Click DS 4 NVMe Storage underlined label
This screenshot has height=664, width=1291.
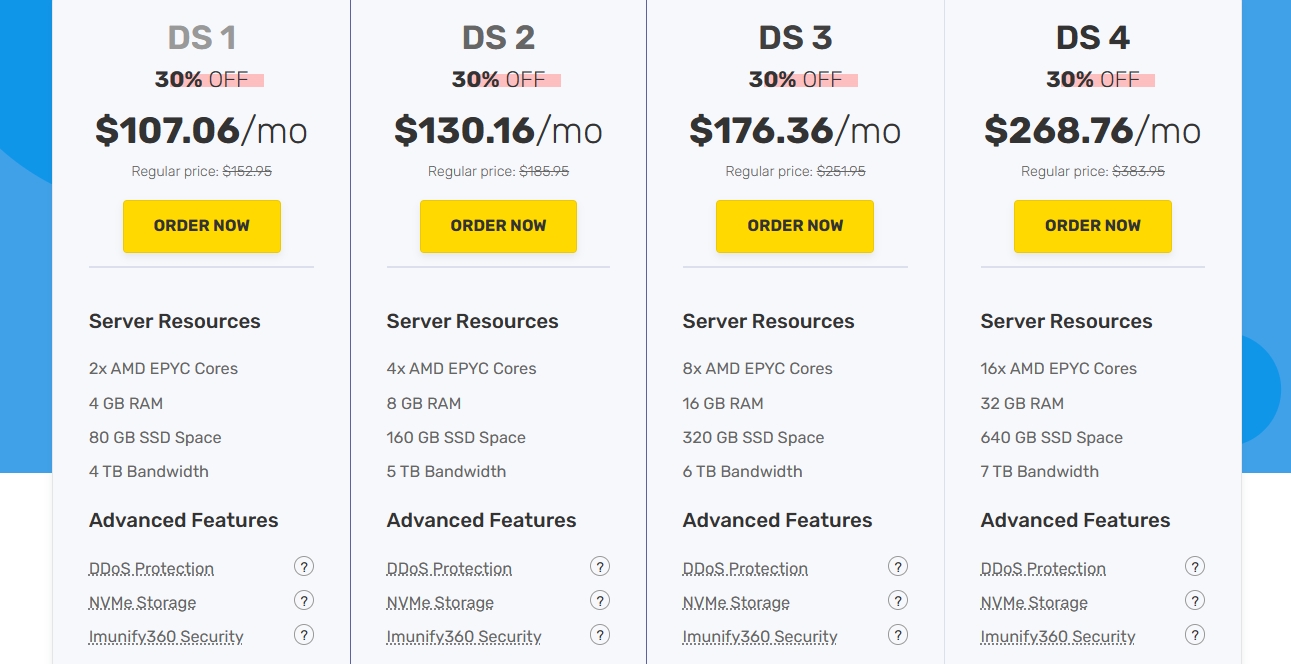(1034, 603)
